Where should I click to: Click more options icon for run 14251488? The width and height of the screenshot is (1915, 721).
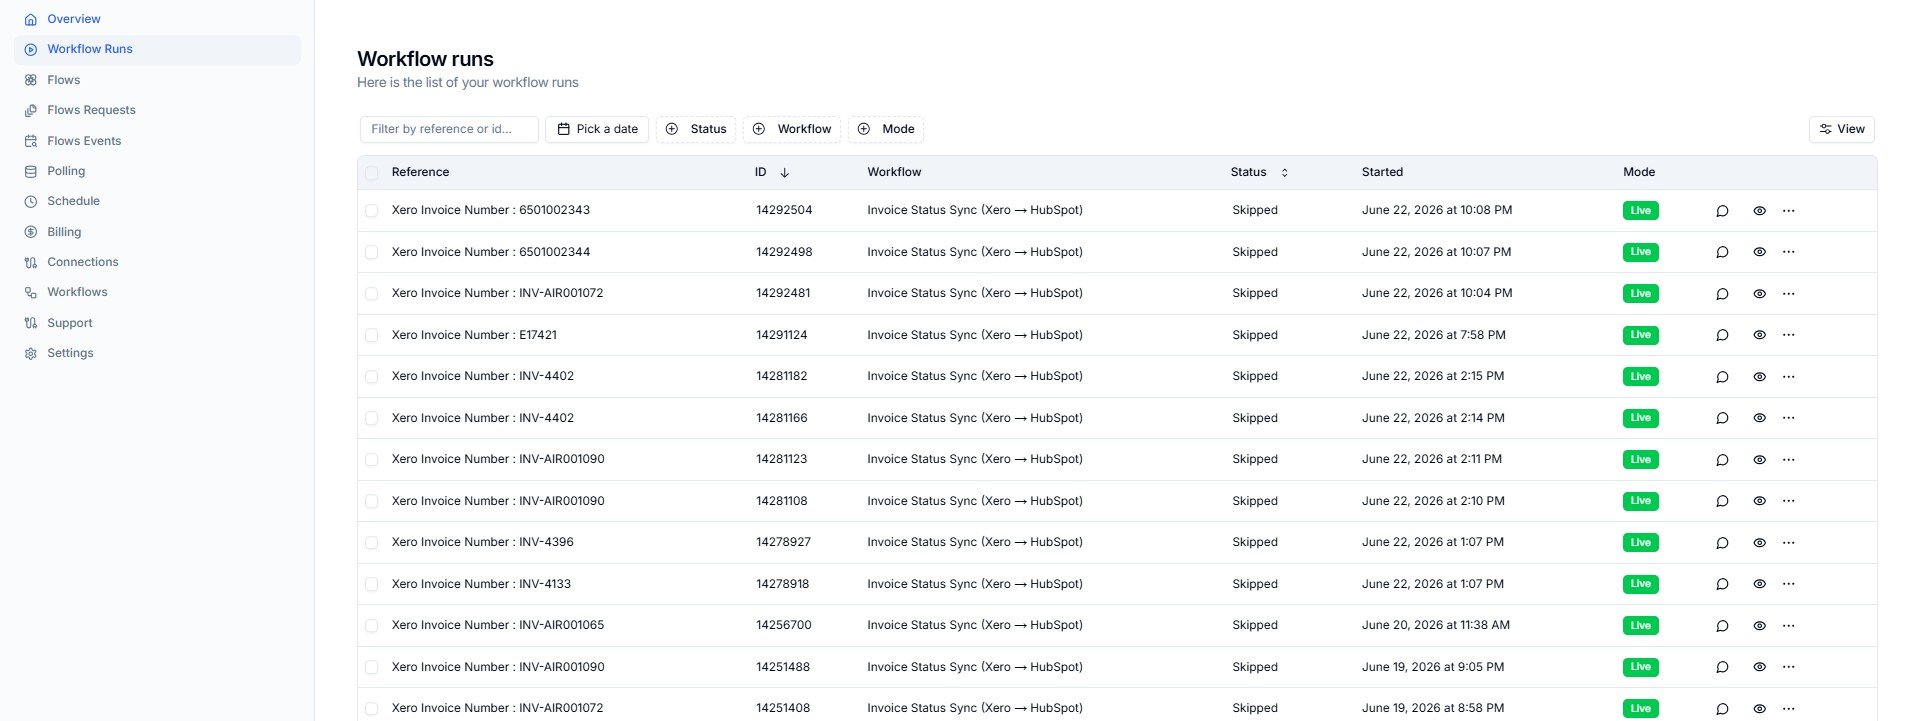click(1789, 667)
